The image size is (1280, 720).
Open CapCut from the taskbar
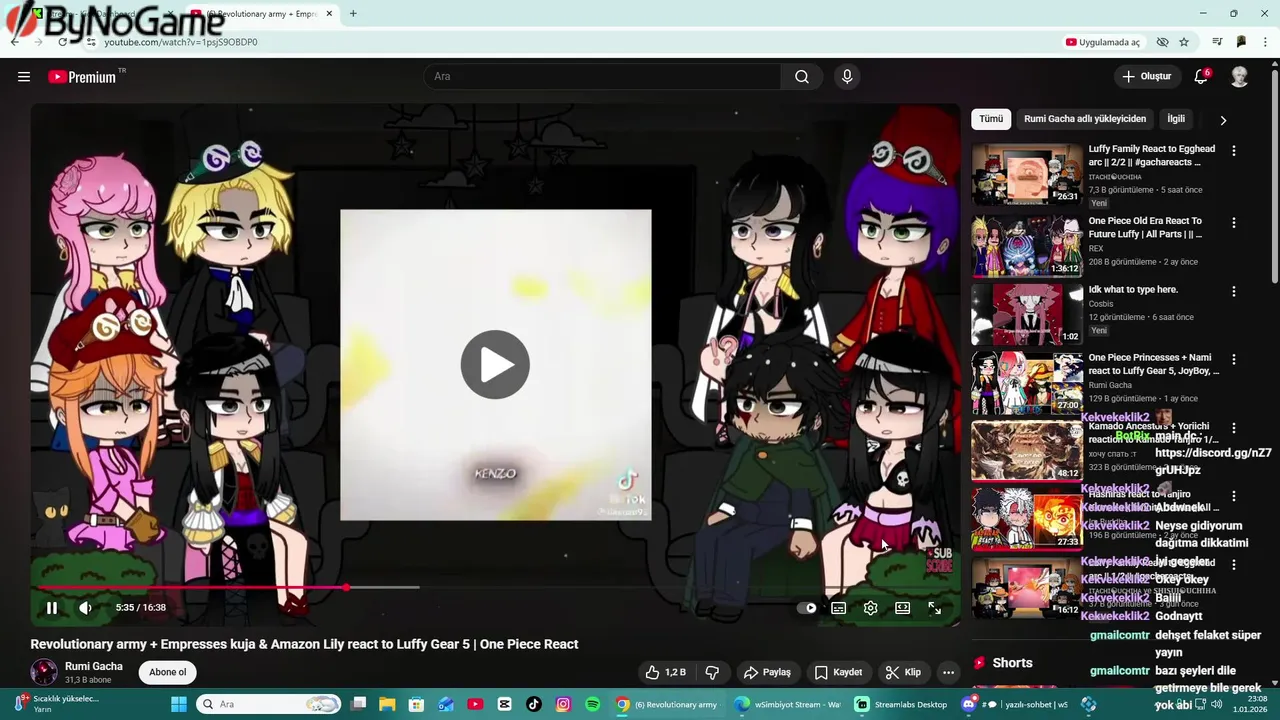pos(504,704)
